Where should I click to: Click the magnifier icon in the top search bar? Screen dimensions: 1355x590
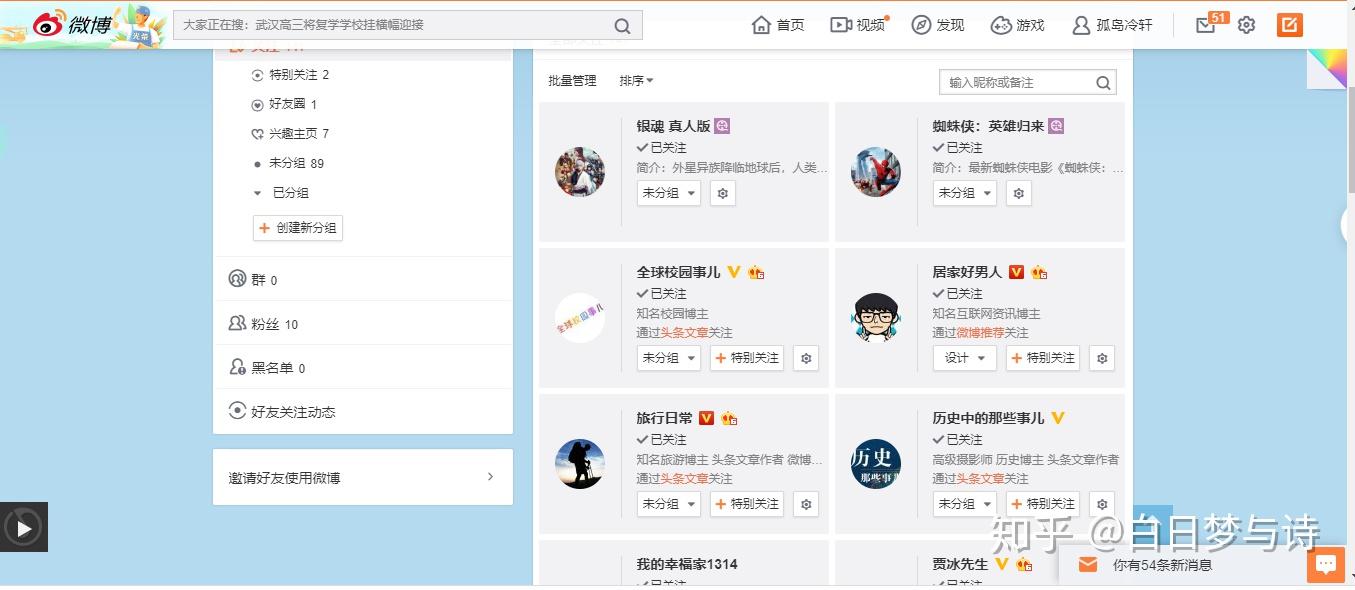point(622,26)
